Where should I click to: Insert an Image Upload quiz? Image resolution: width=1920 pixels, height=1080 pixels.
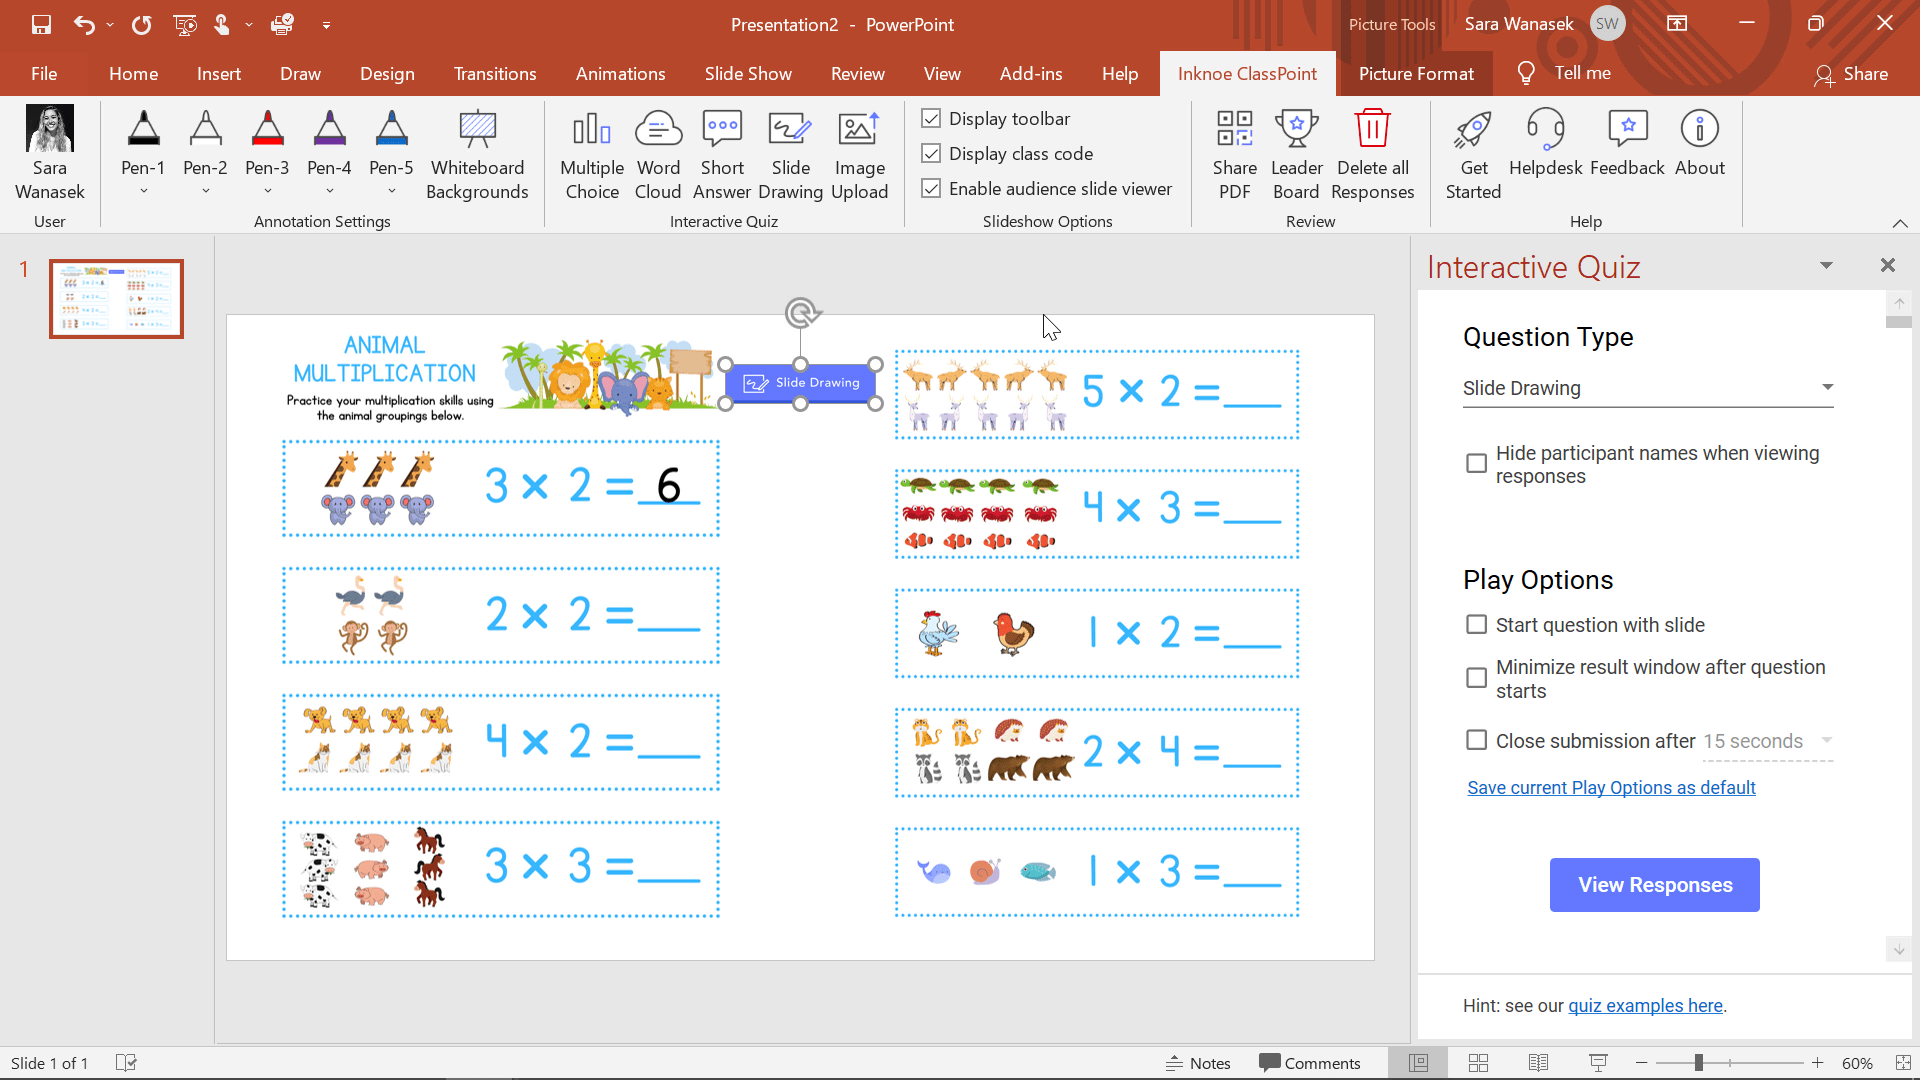click(859, 154)
